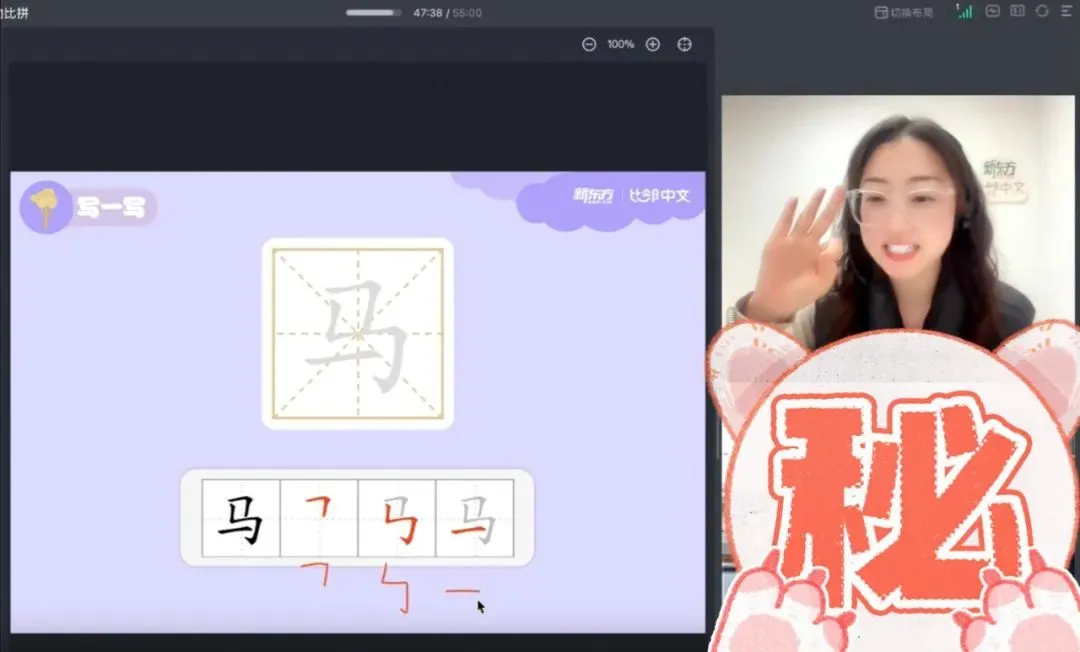This screenshot has height=652, width=1080.
Task: Open the hamburger menu at top right
Action: click(1066, 11)
